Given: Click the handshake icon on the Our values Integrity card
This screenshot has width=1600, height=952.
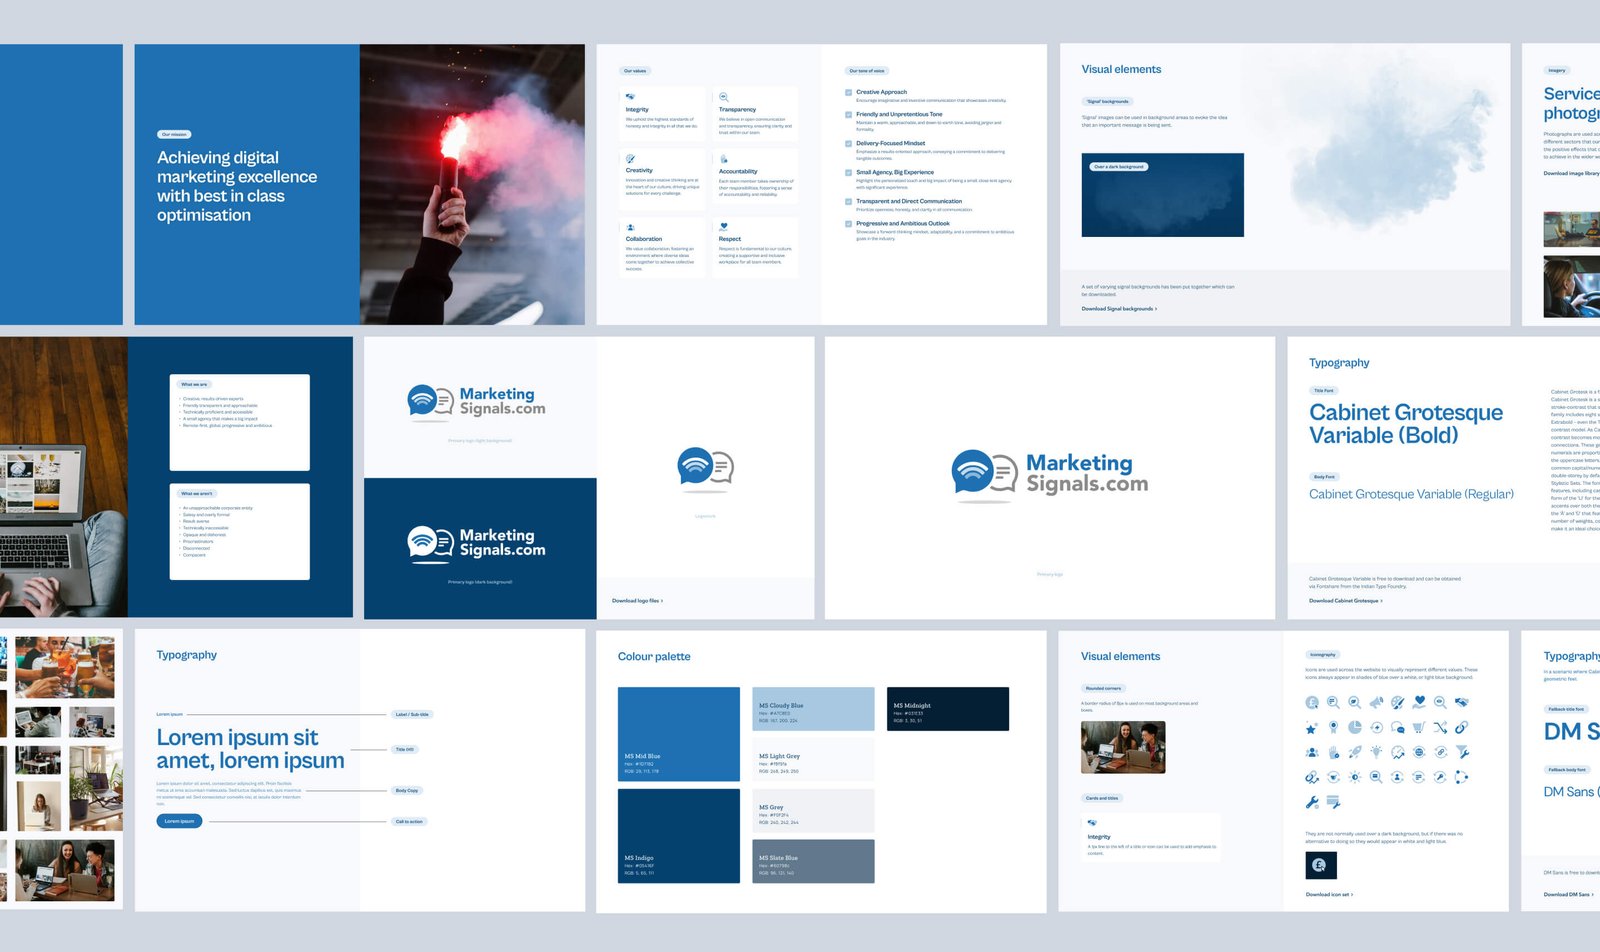Looking at the screenshot, I should coord(630,97).
